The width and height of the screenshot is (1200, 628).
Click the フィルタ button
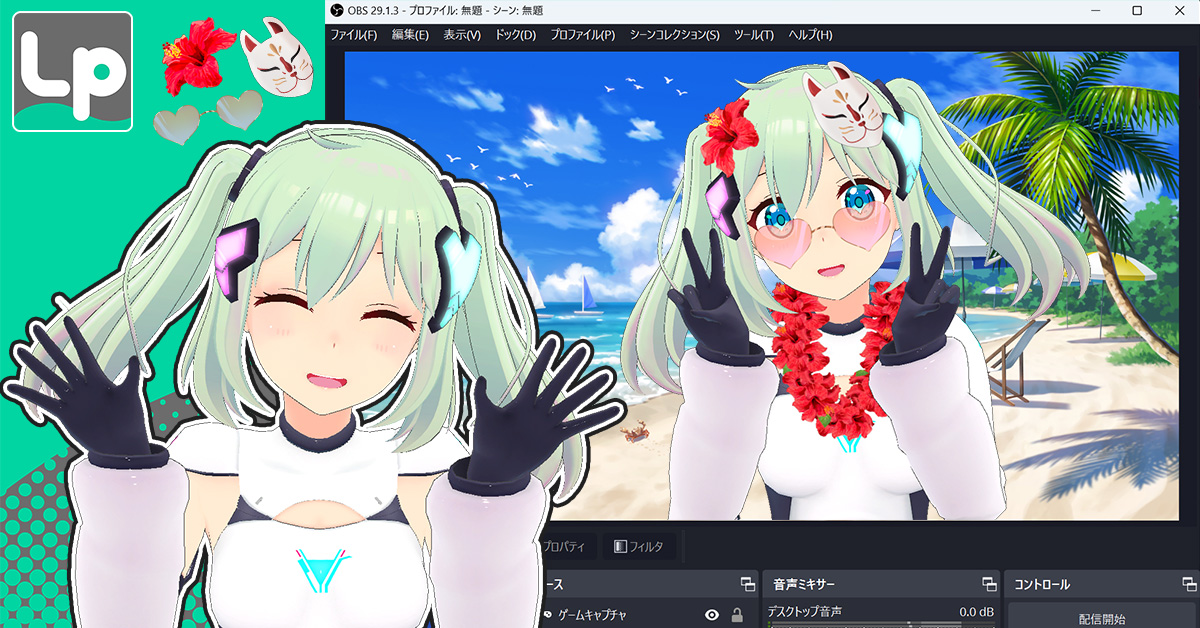coord(644,546)
